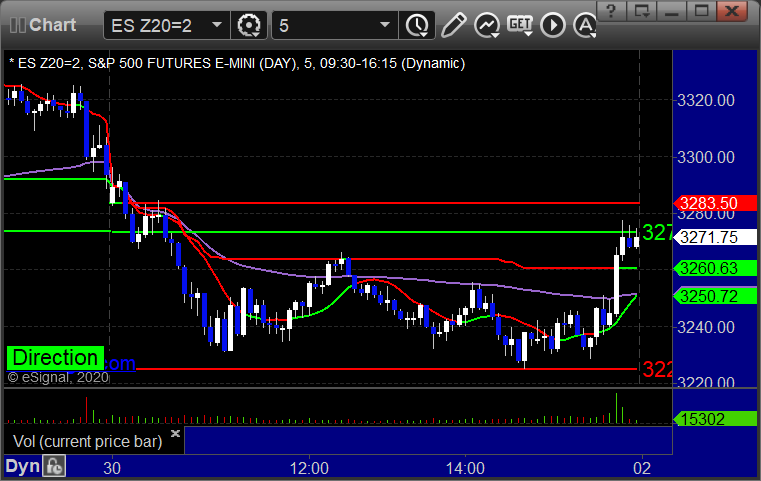This screenshot has width=761, height=481.
Task: Click the 30 date axis label
Action: click(112, 468)
